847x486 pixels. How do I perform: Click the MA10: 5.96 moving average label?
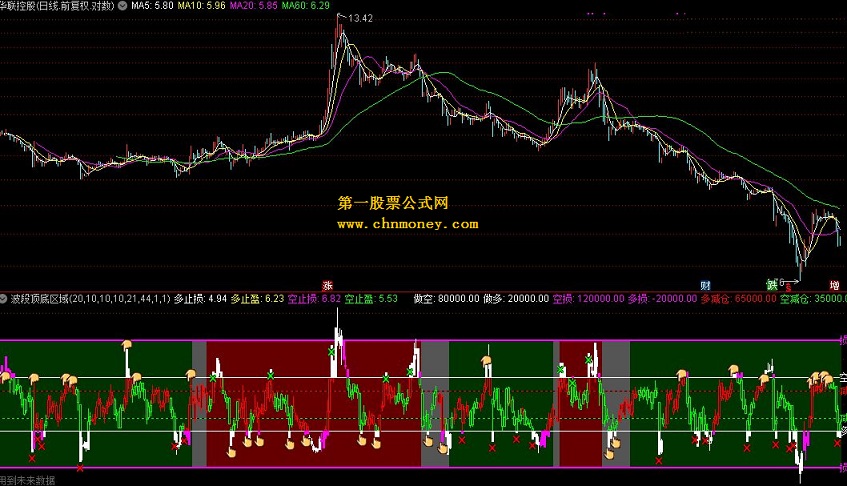click(x=201, y=5)
